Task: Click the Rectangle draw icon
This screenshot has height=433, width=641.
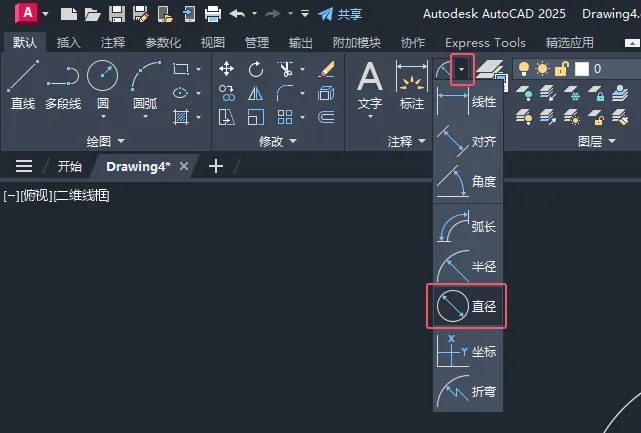Action: pos(181,69)
